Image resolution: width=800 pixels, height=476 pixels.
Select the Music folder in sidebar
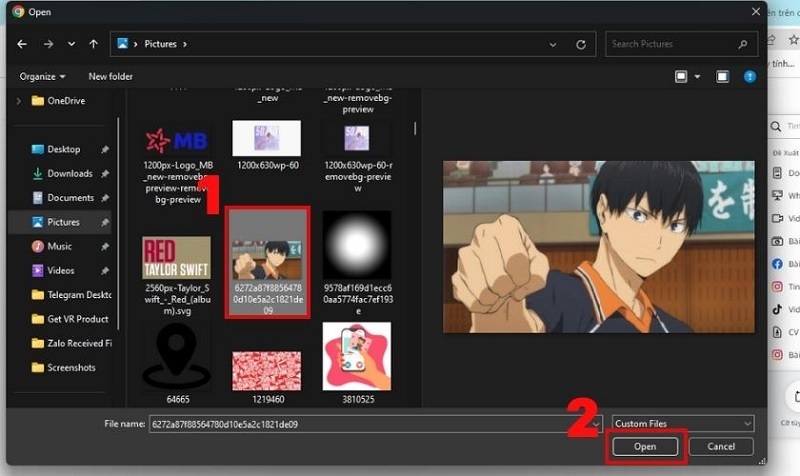pyautogui.click(x=59, y=246)
